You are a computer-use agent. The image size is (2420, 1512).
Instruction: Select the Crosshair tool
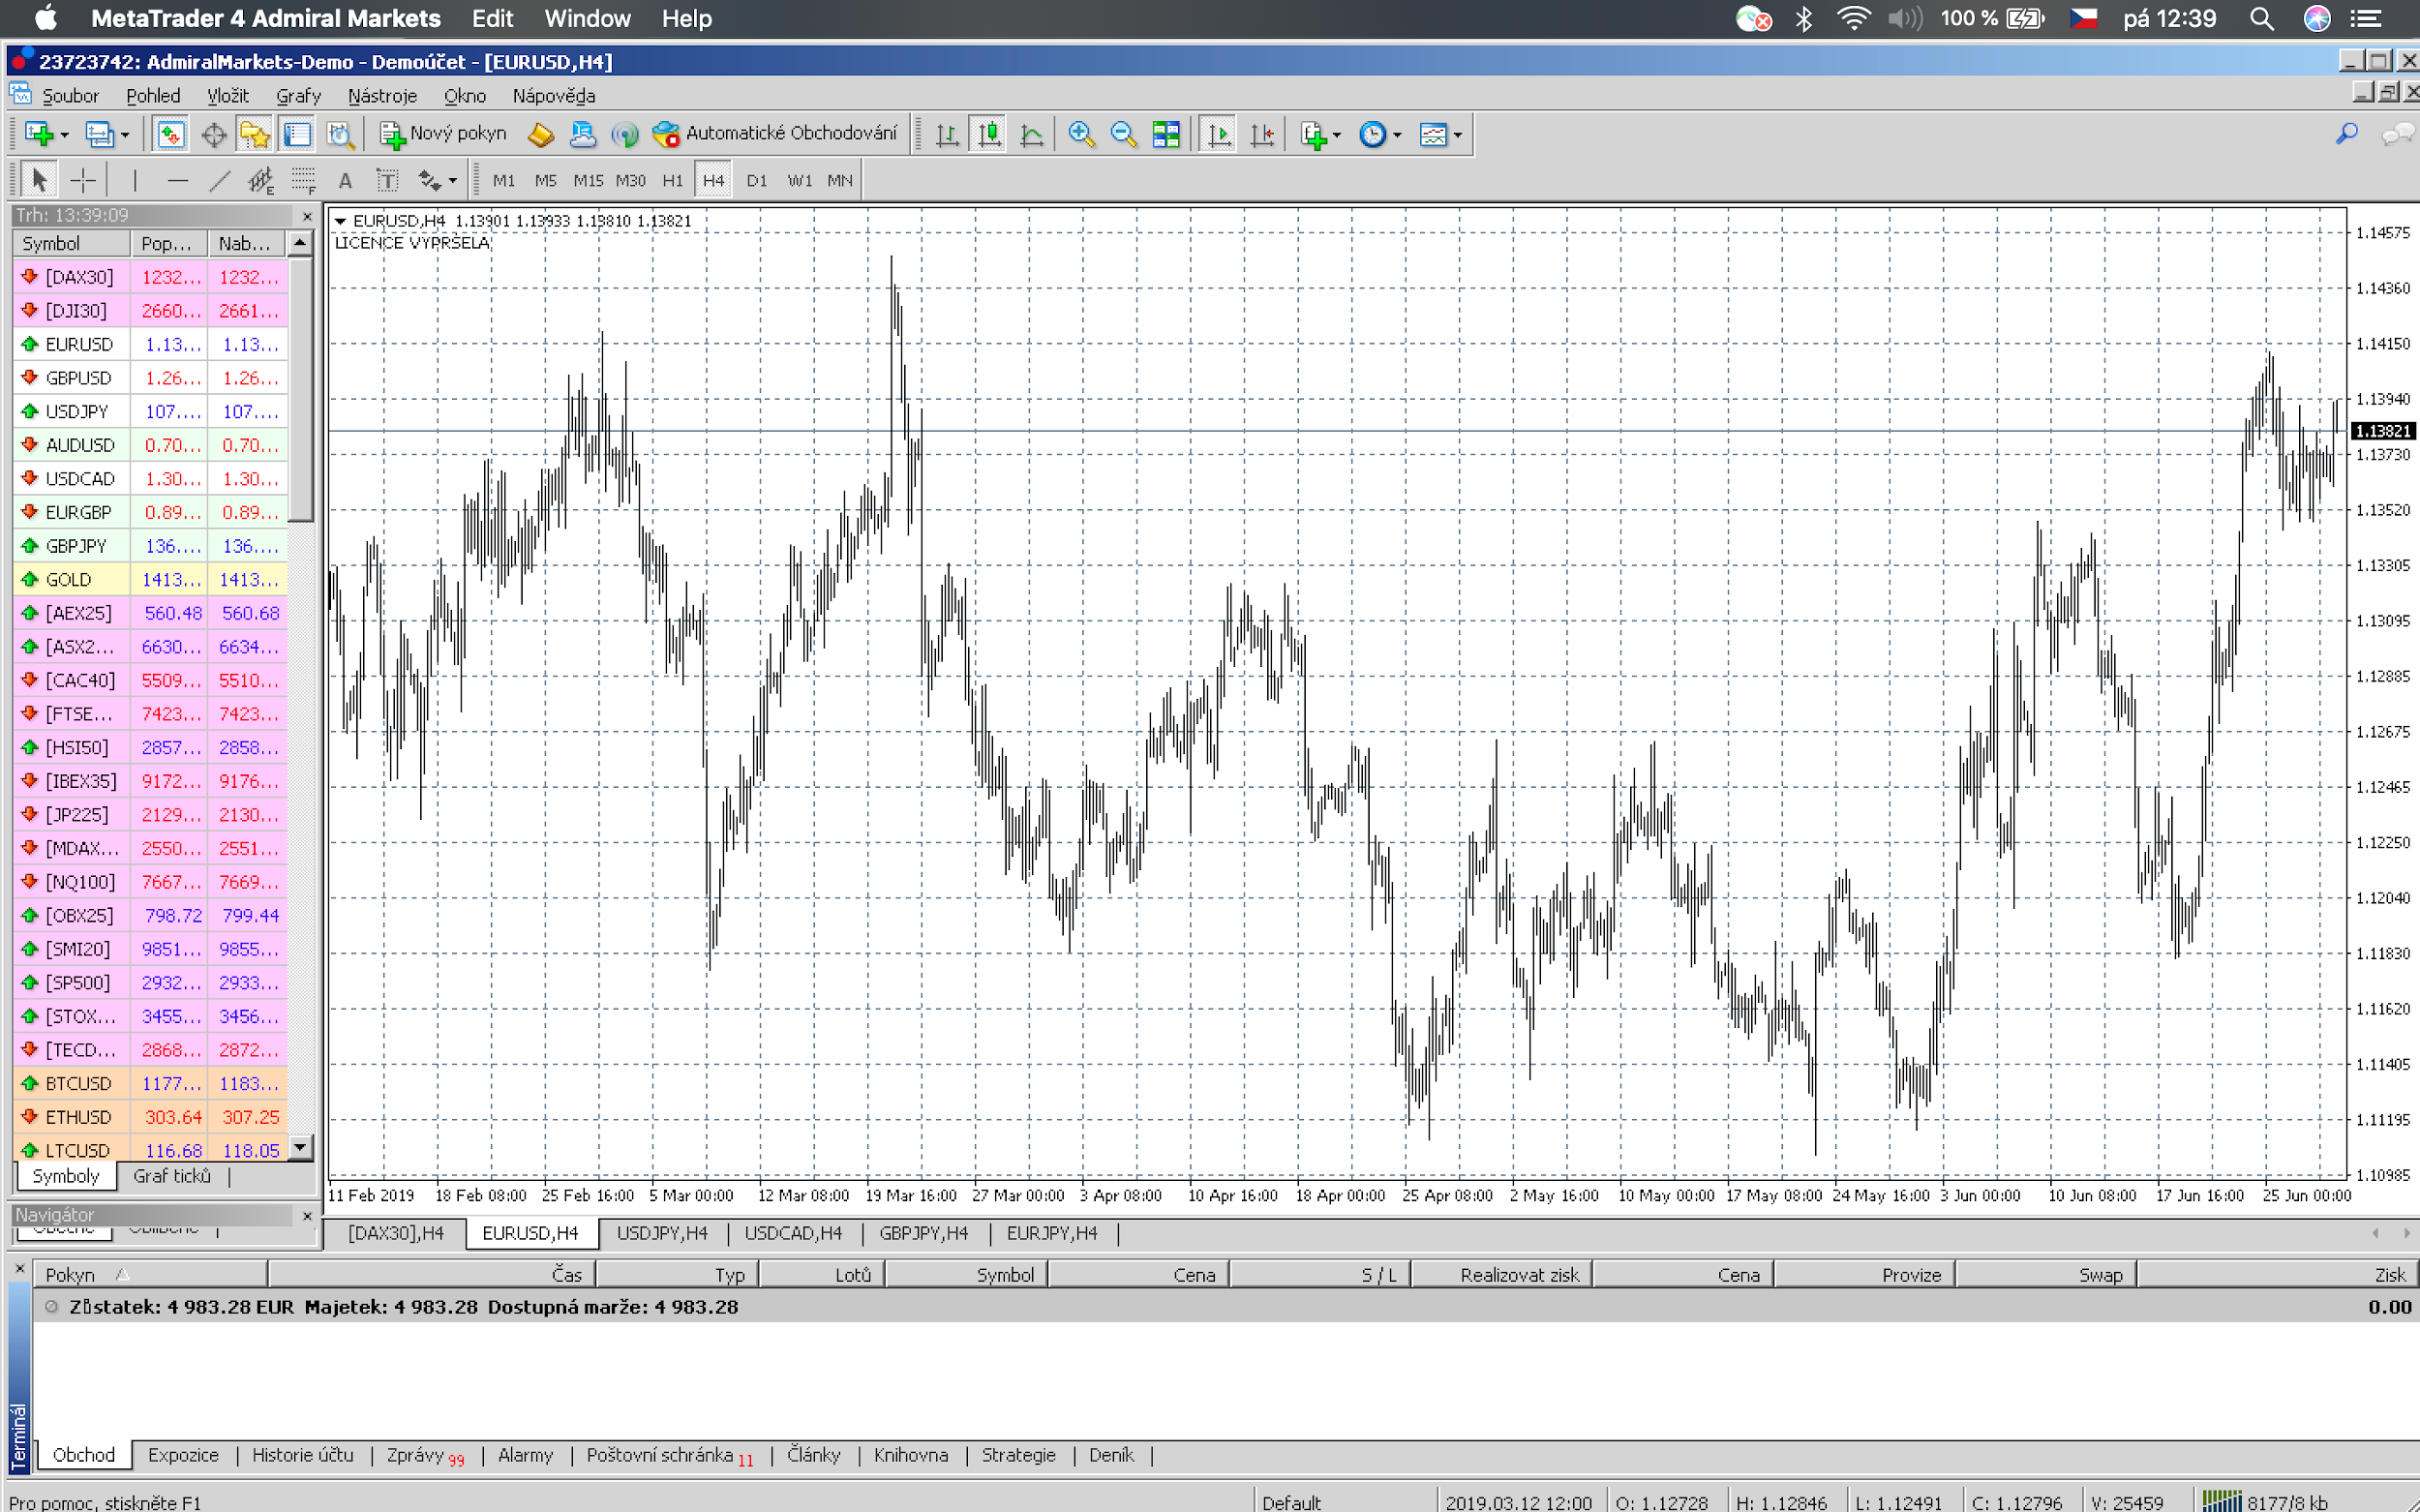83,180
